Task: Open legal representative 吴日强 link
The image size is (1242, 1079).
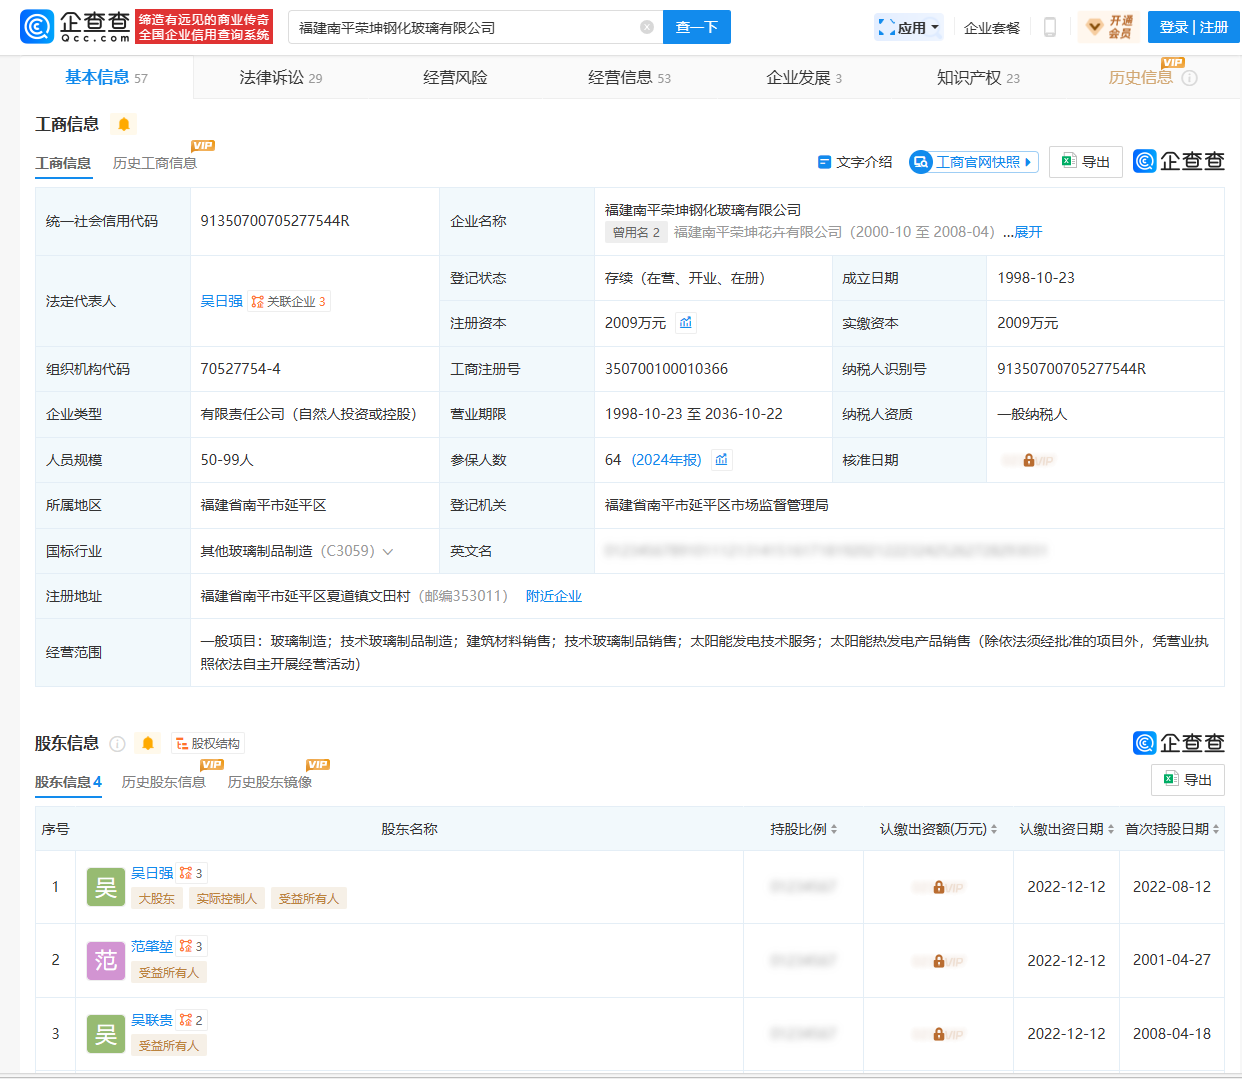Action: [x=222, y=301]
